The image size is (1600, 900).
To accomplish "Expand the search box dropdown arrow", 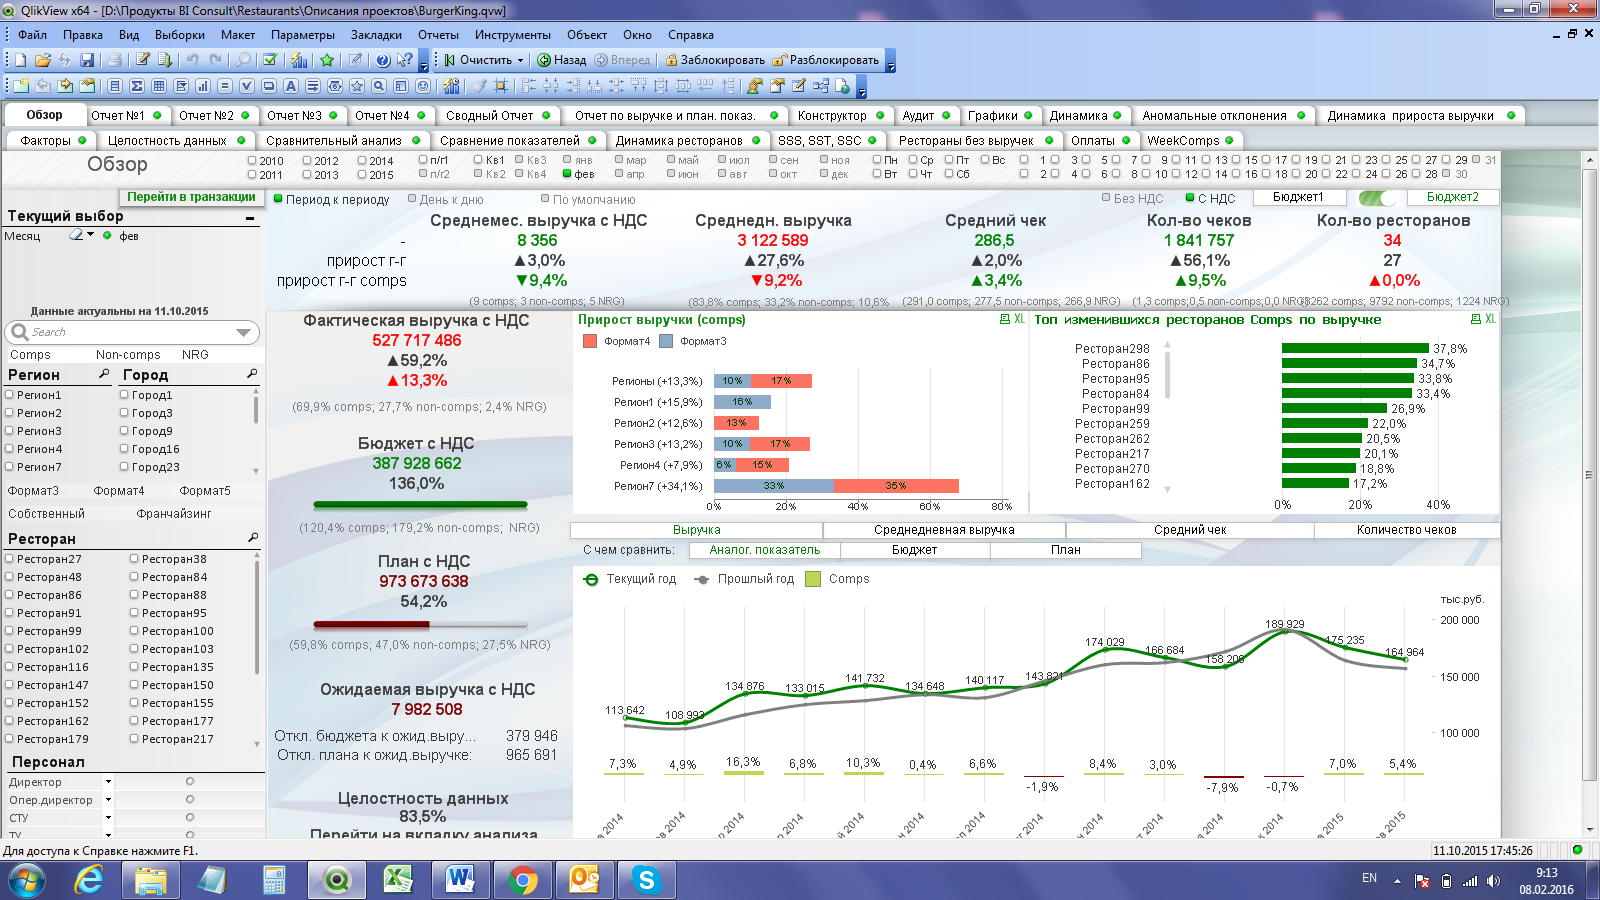I will (243, 332).
